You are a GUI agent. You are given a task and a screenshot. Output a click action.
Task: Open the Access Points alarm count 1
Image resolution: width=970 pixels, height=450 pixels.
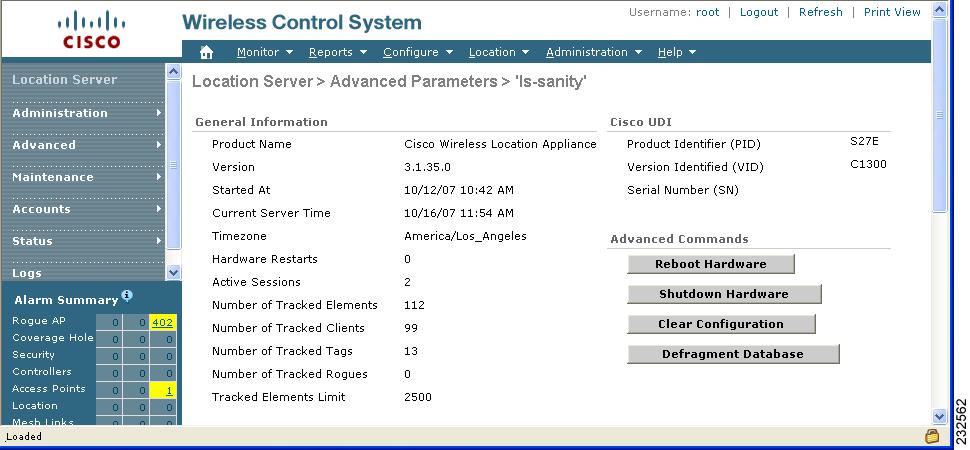169,391
